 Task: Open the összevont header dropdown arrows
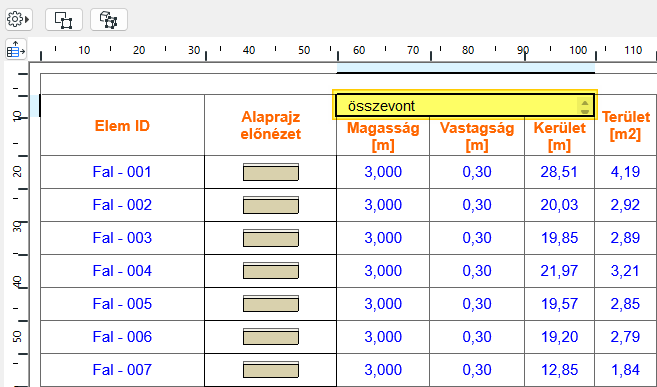(x=585, y=106)
